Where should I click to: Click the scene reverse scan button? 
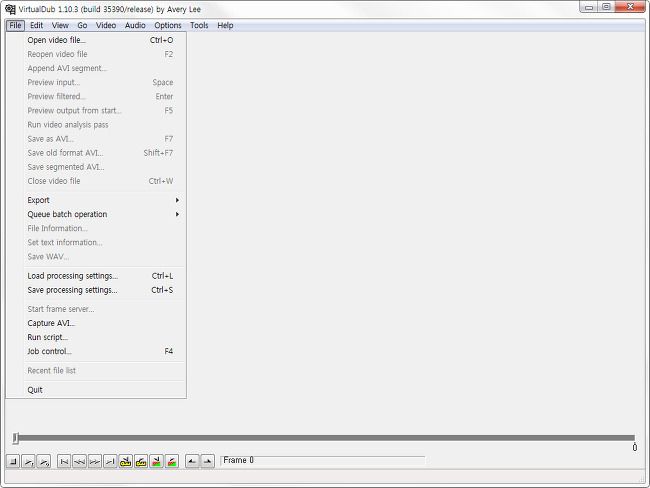coord(156,461)
